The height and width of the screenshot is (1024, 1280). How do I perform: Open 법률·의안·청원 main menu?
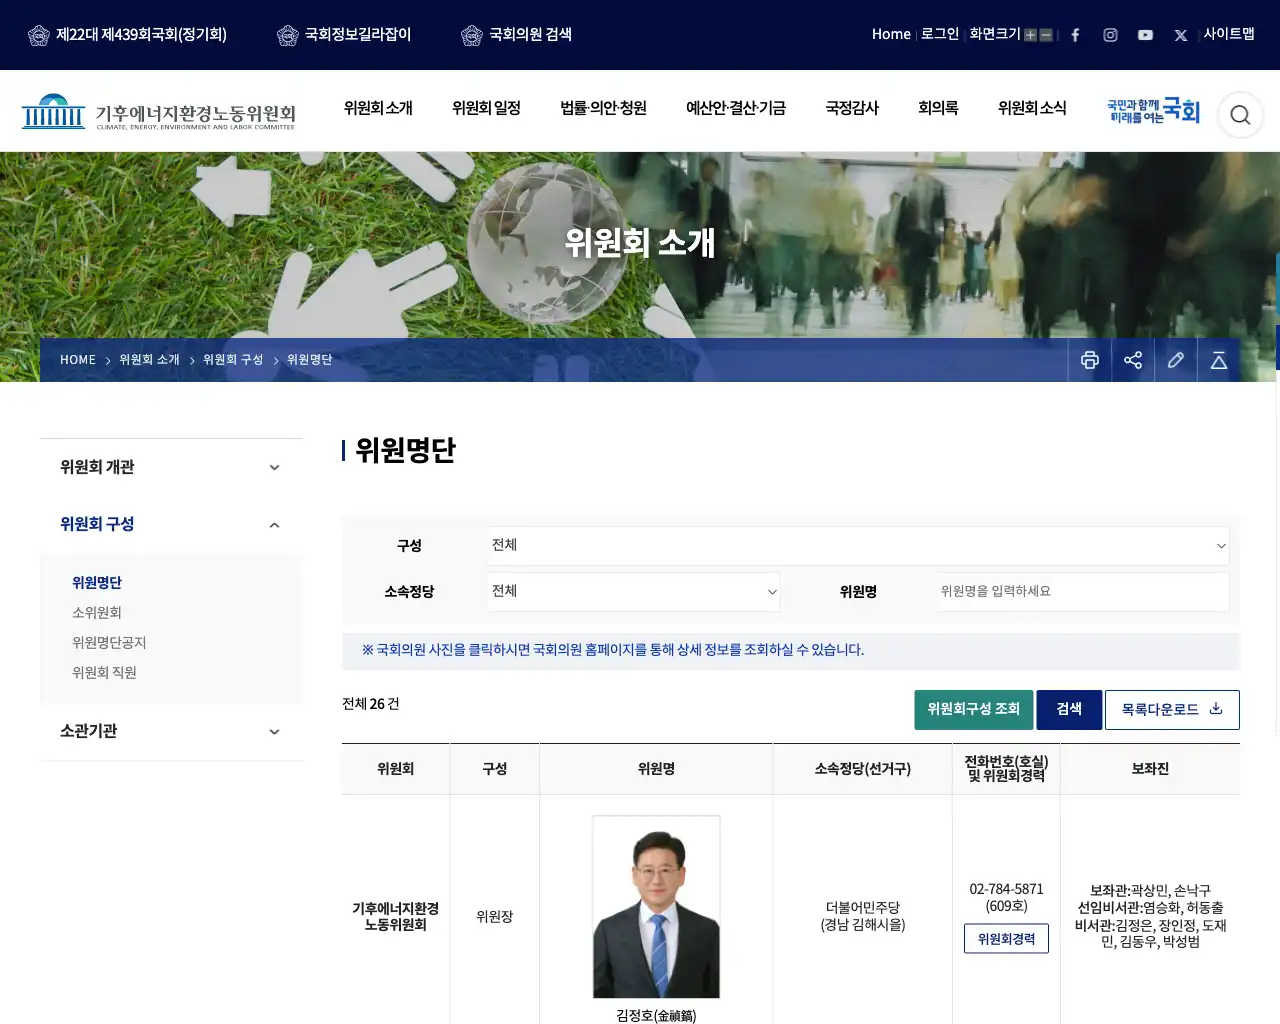coord(603,108)
